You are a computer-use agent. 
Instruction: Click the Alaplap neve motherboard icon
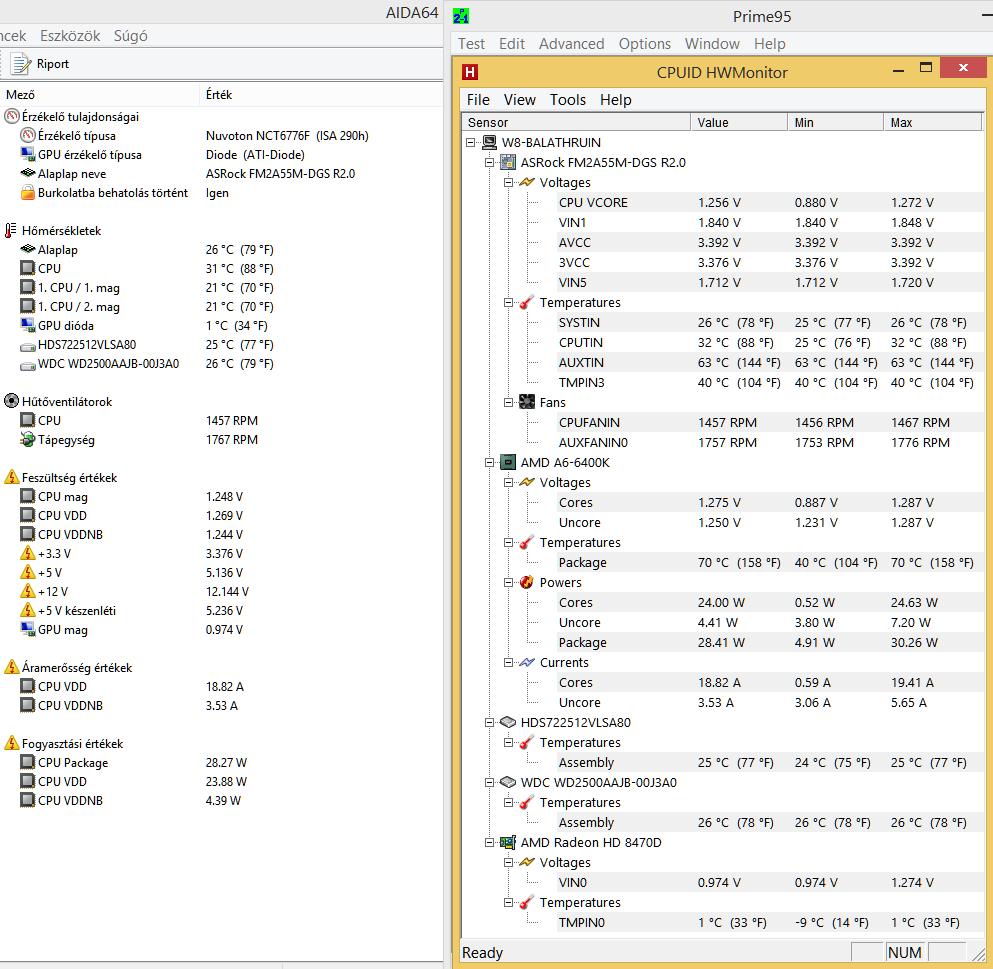pos(27,173)
